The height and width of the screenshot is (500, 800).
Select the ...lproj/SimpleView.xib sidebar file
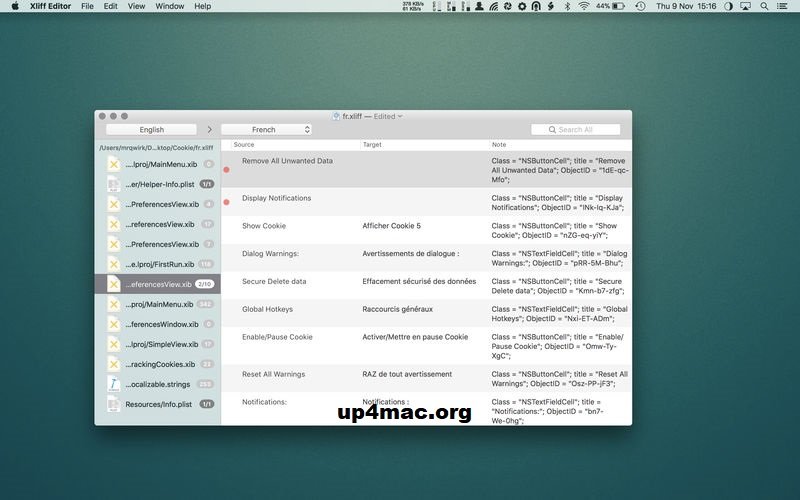(158, 344)
